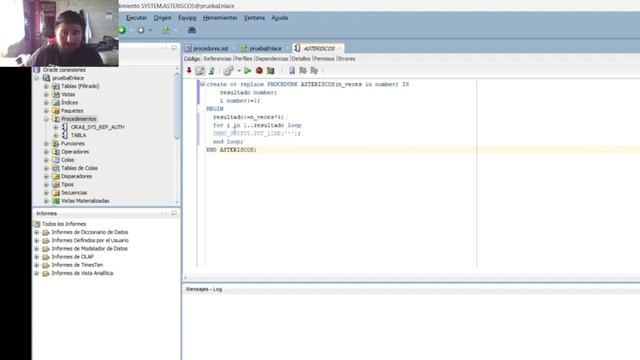Open the Perfiles sub-tab
640x360 pixels.
click(244, 59)
